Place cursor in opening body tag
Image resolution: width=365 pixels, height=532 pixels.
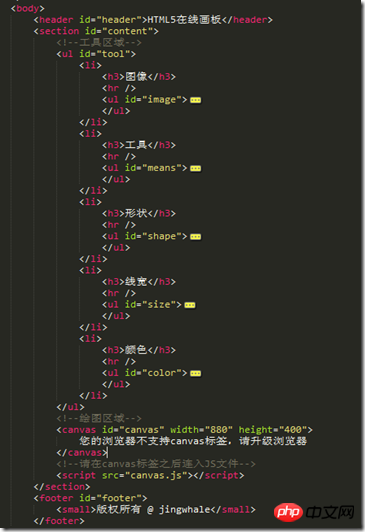28,8
